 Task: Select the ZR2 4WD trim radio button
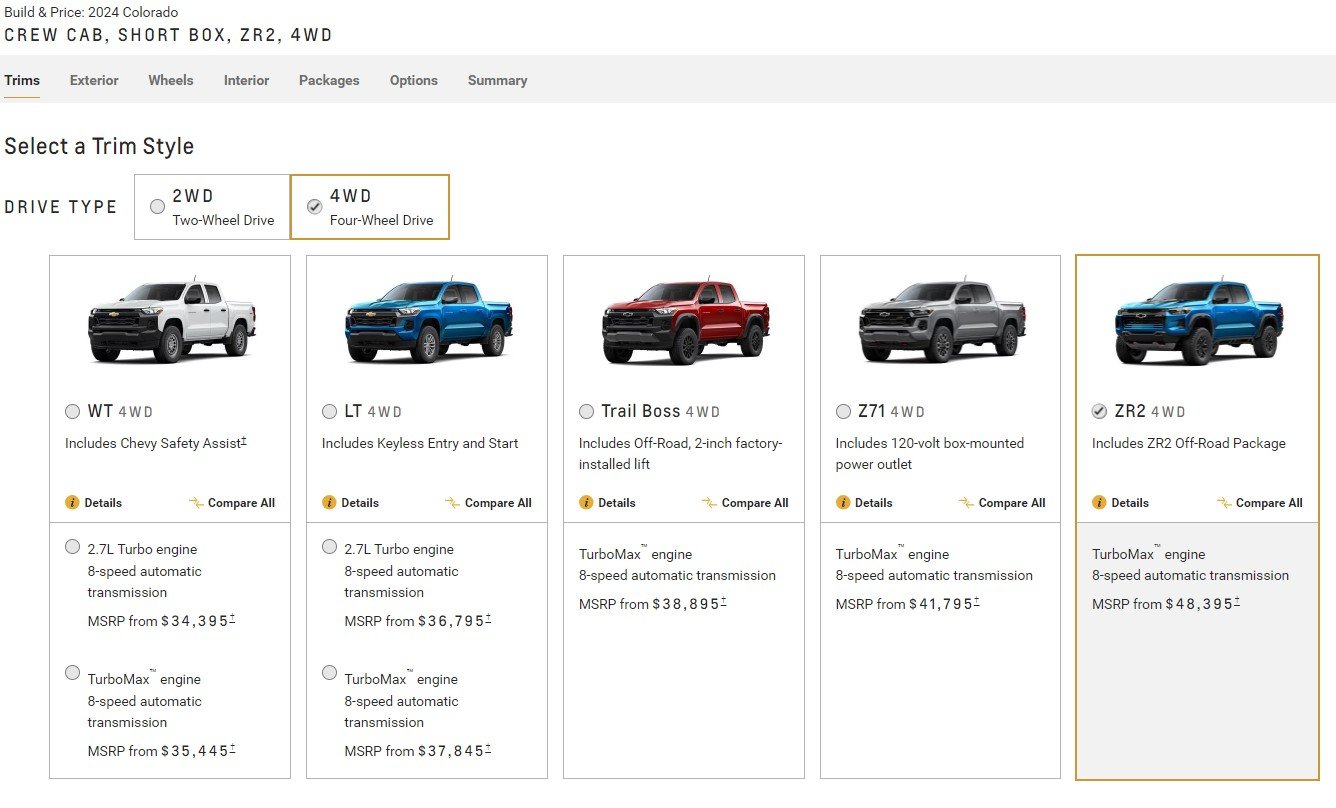pyautogui.click(x=1099, y=412)
